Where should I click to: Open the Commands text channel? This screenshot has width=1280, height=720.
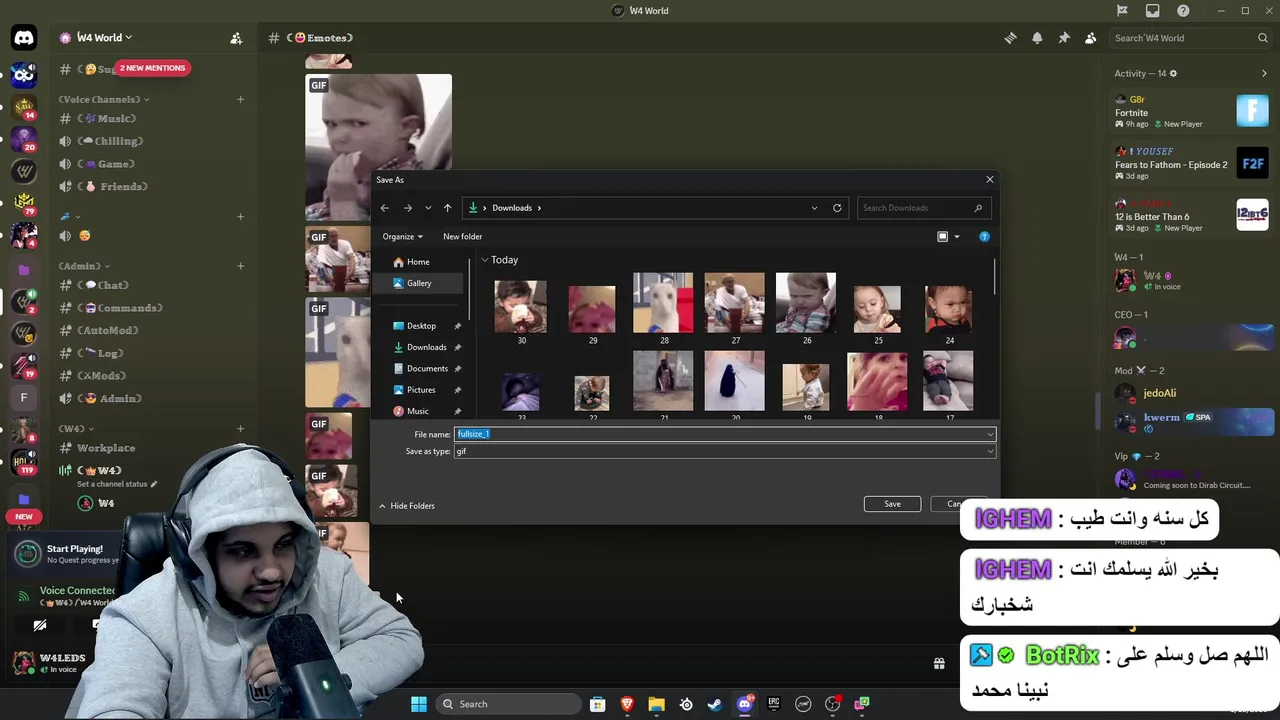[119, 308]
